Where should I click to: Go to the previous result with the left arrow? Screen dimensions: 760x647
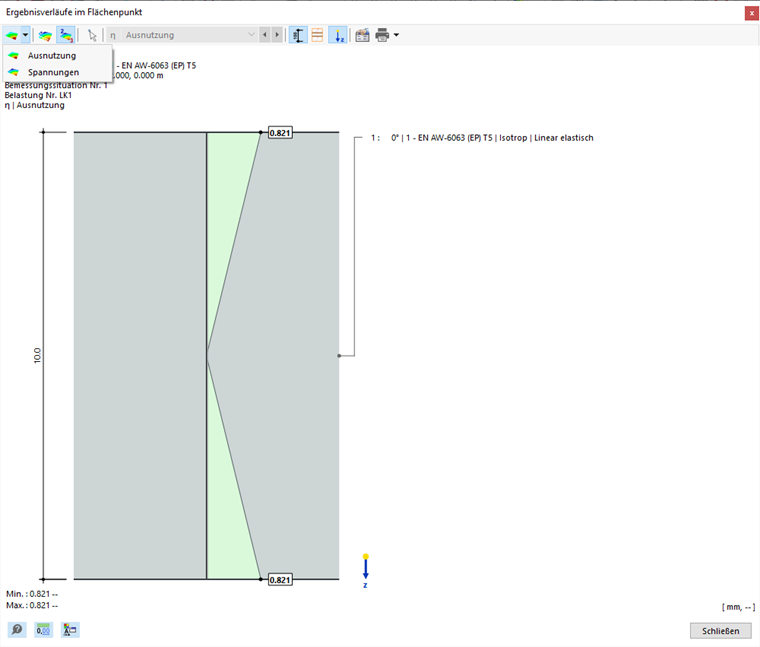(265, 35)
